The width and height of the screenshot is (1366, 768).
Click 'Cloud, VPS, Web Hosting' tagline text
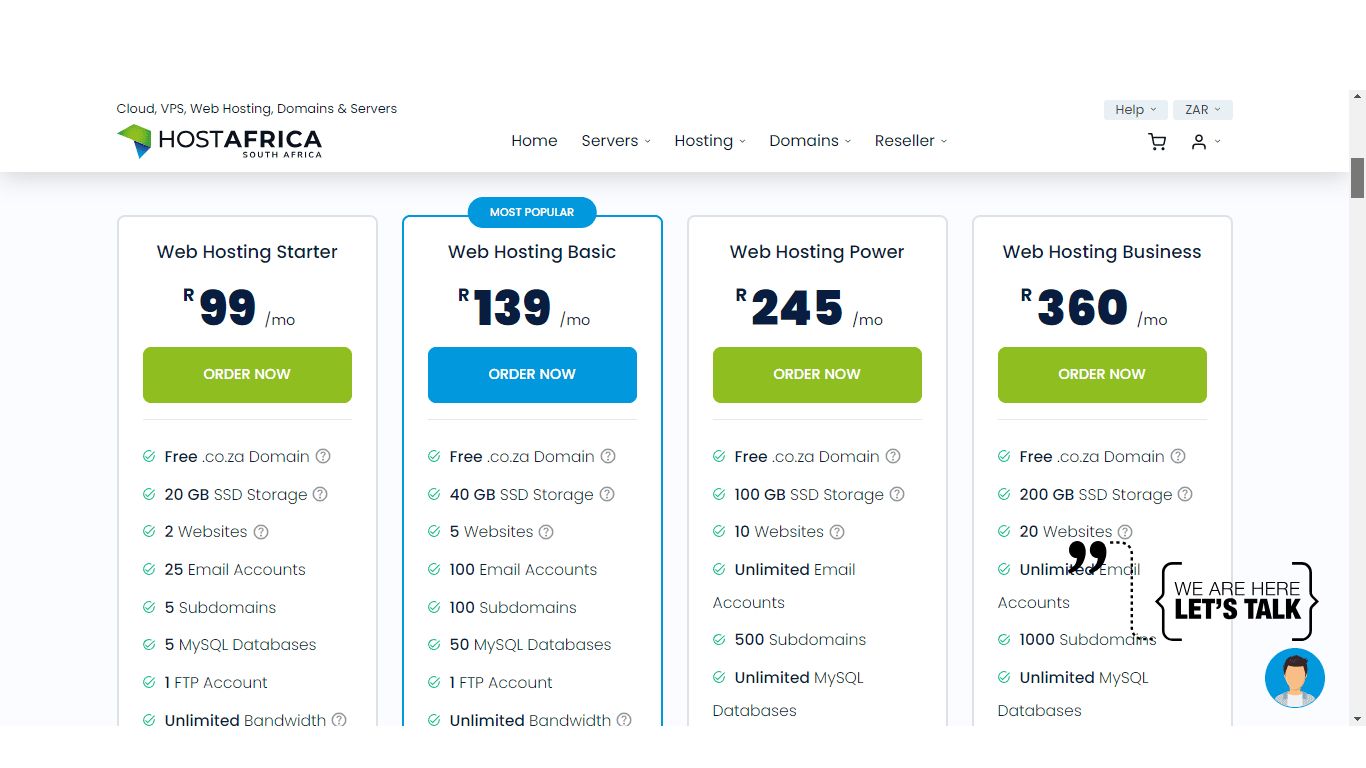256,108
